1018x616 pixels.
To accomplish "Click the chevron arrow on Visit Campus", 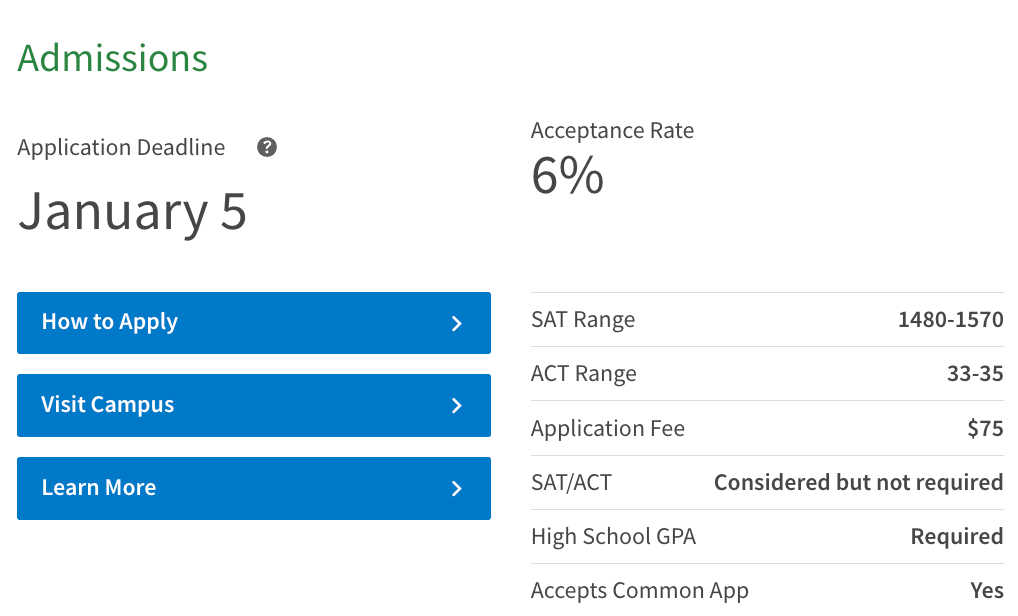I will tap(456, 406).
